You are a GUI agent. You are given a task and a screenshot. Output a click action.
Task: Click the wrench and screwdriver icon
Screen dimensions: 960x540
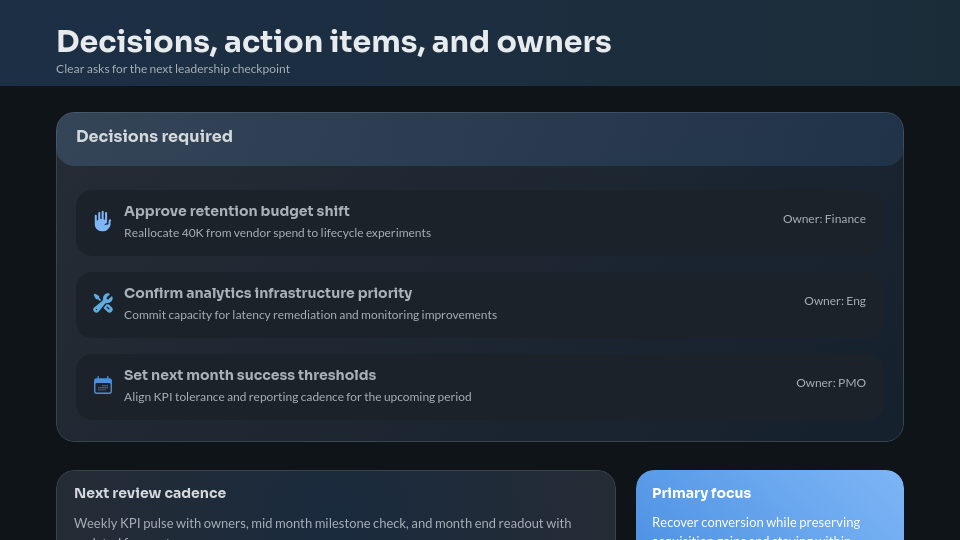pos(103,303)
